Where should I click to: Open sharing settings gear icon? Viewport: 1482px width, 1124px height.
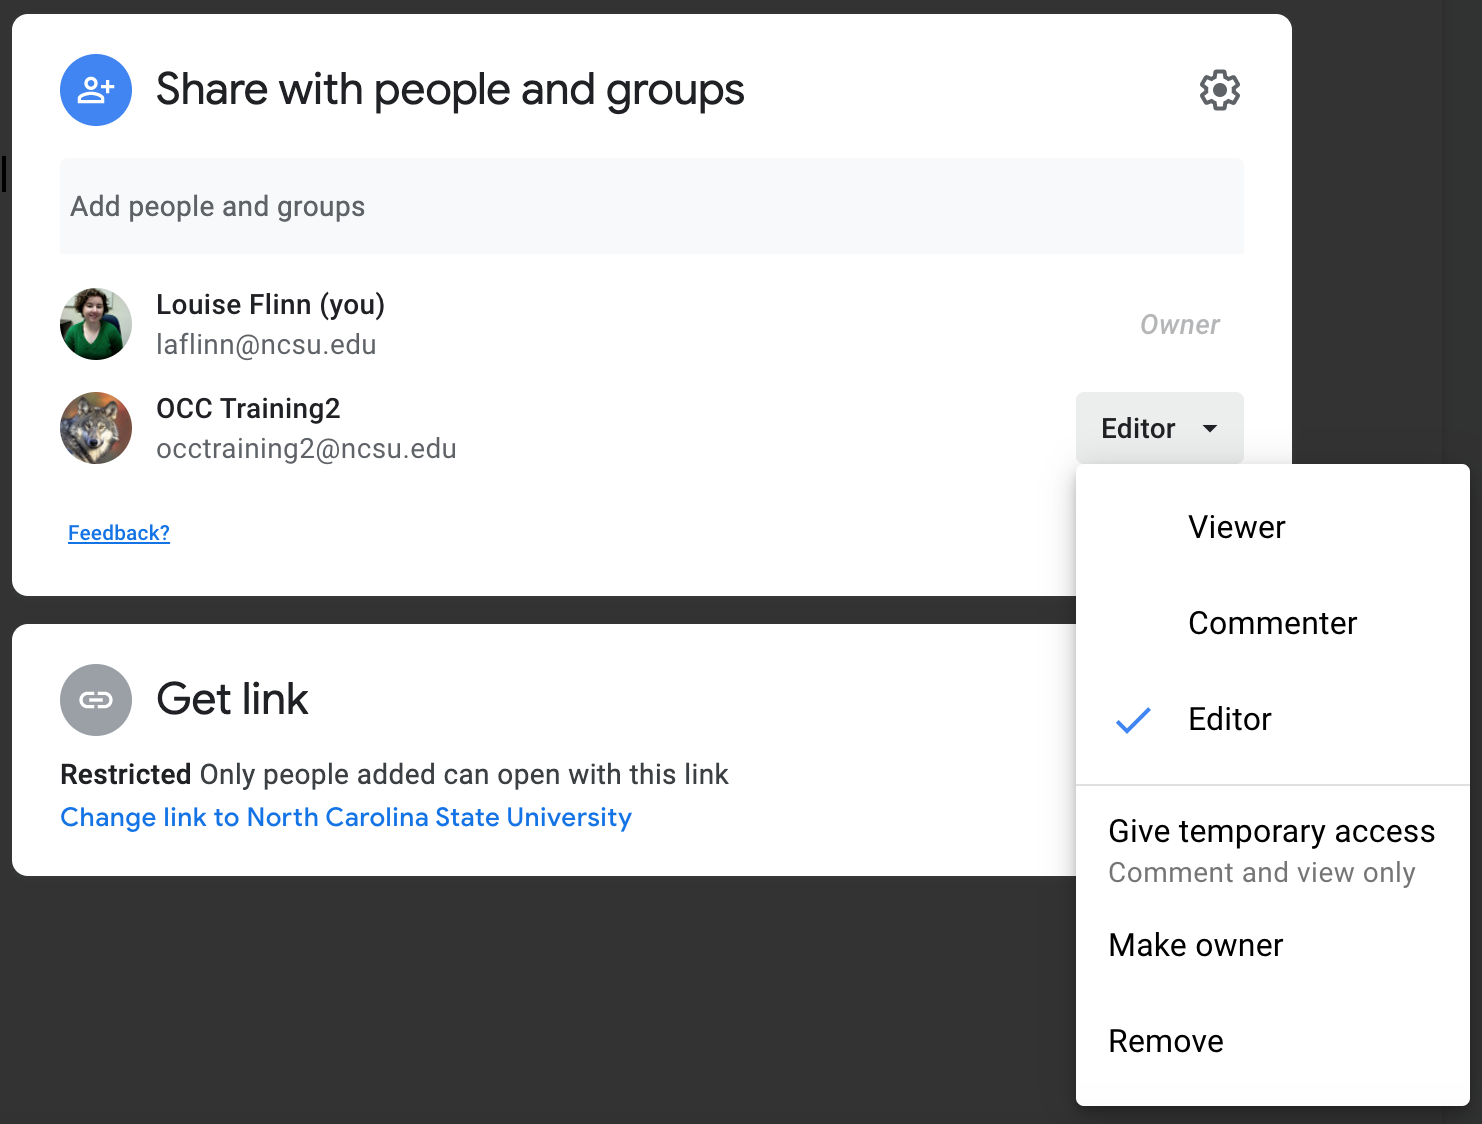1219,90
